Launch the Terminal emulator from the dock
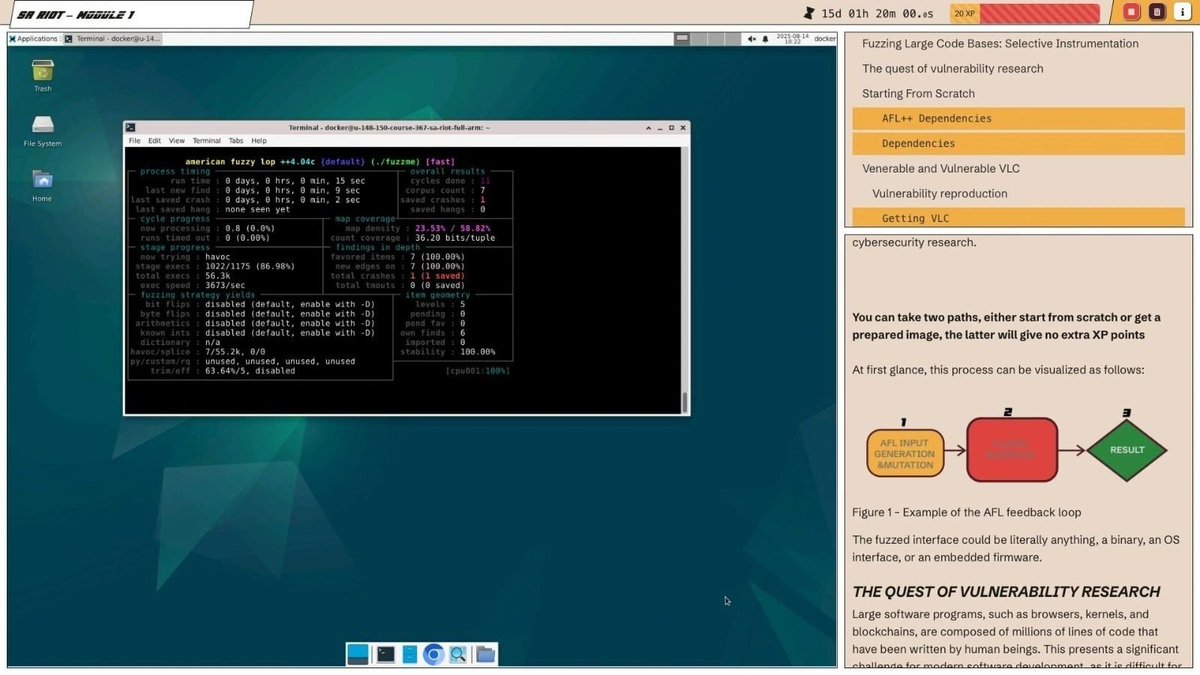This screenshot has height=675, width=1200. (x=385, y=654)
